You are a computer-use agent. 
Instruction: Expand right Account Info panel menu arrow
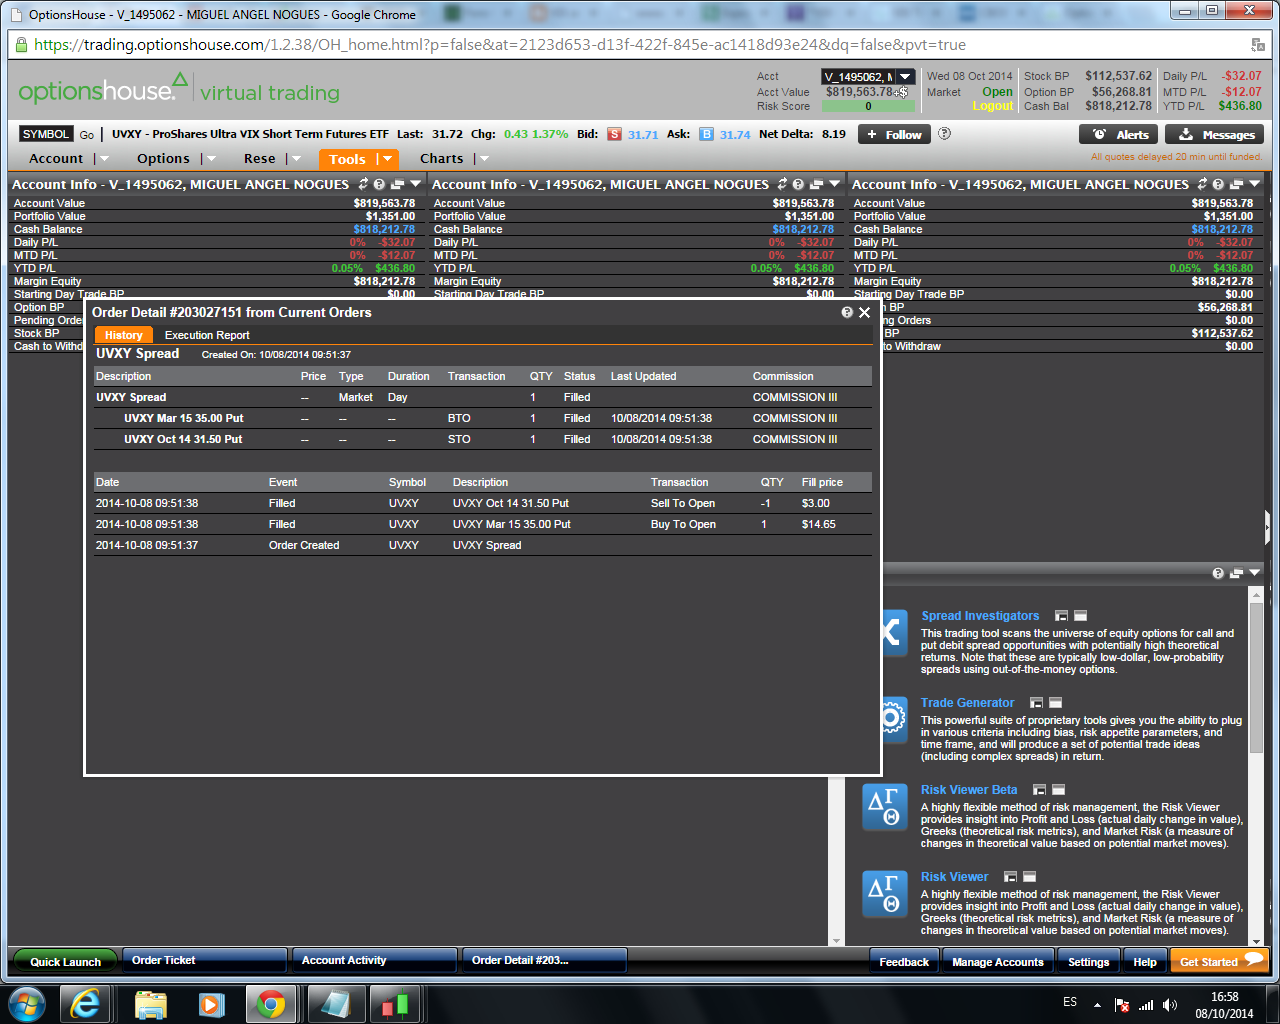(1254, 184)
